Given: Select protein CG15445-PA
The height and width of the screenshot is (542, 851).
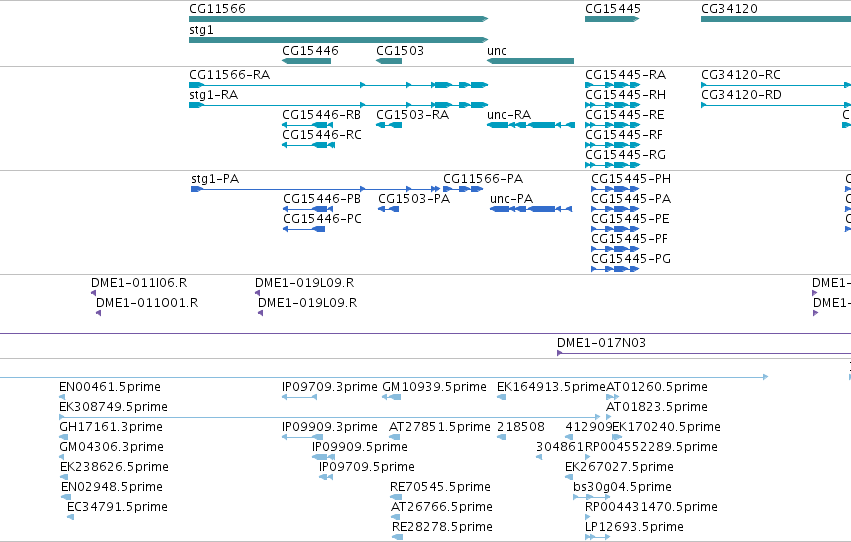Looking at the screenshot, I should (x=615, y=209).
